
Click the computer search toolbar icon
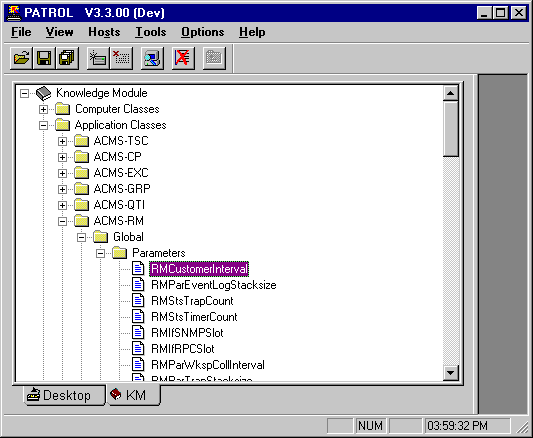tap(152, 58)
